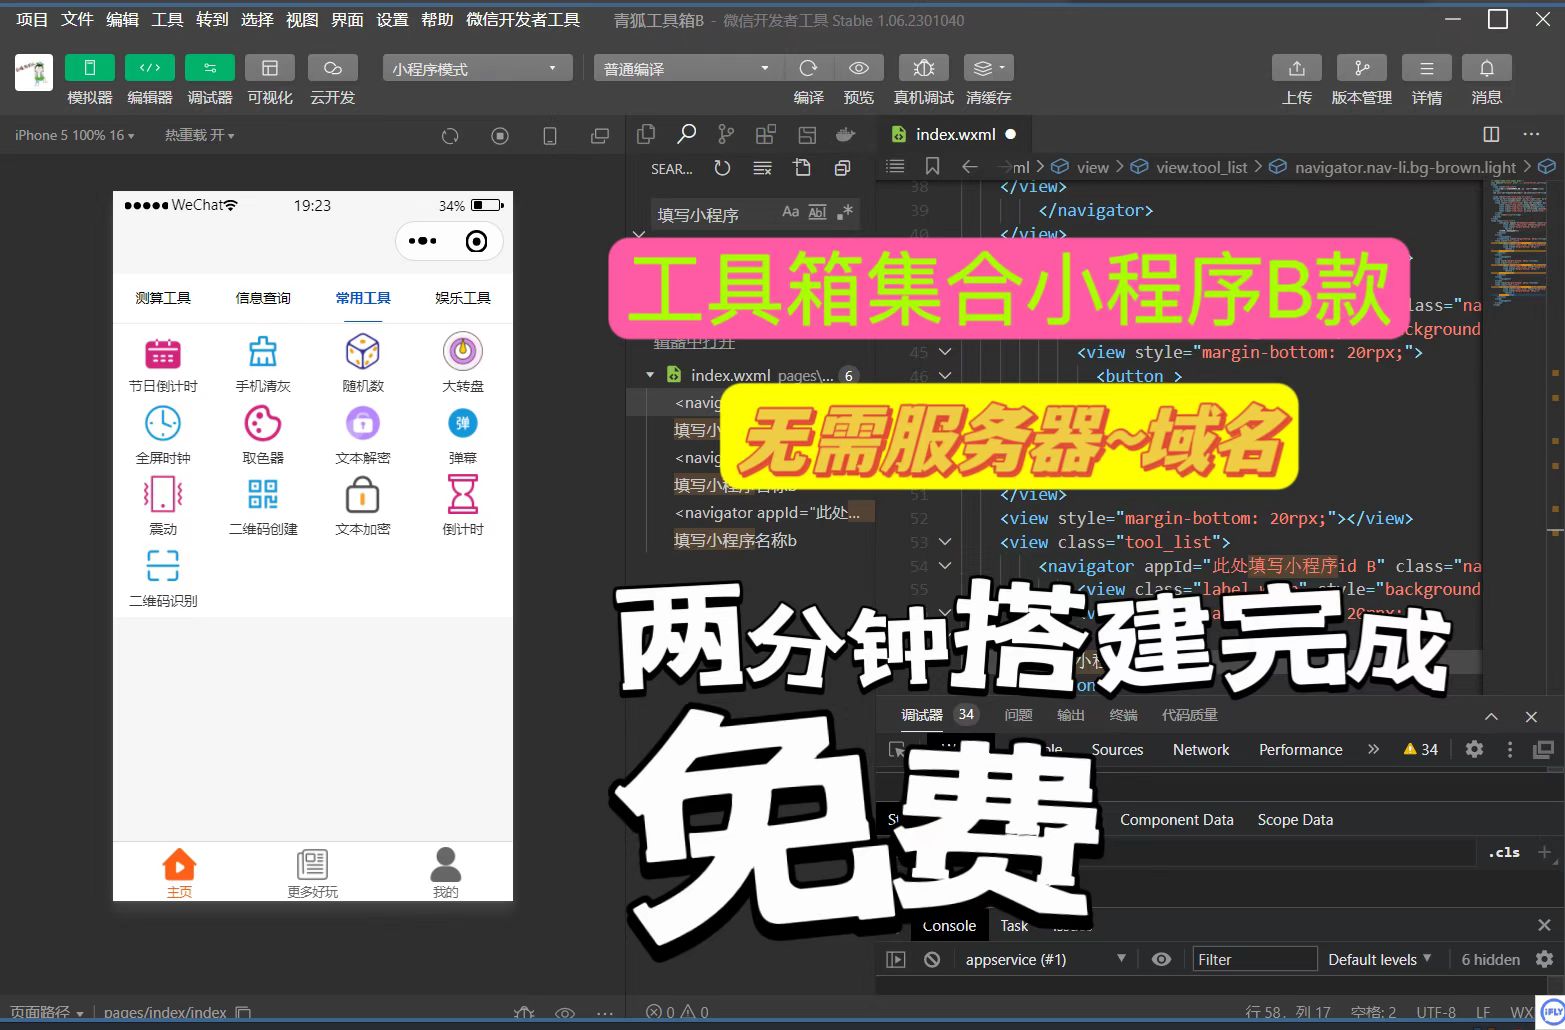Click the preview (预览) eye icon
Screen dimensions: 1565x1030
click(858, 68)
